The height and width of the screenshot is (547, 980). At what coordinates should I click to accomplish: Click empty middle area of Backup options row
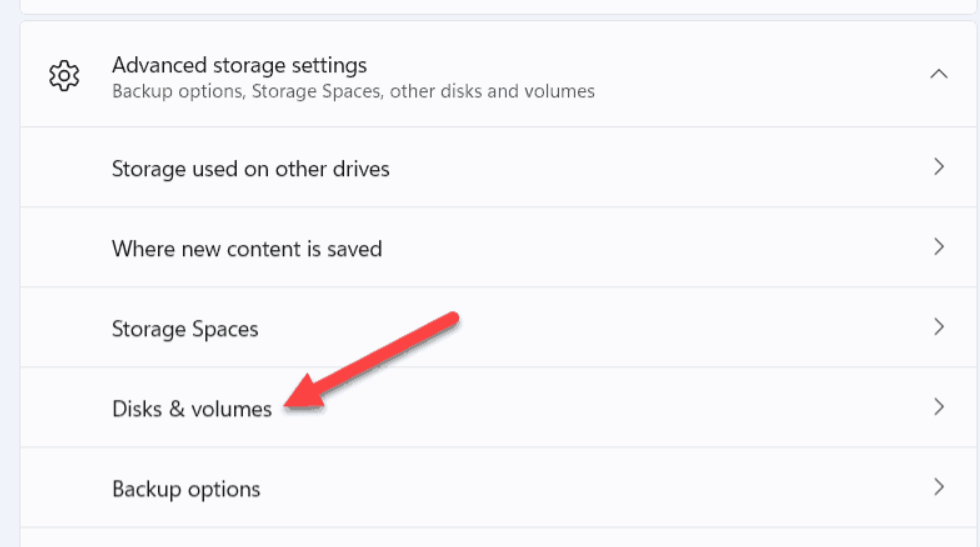click(600, 488)
